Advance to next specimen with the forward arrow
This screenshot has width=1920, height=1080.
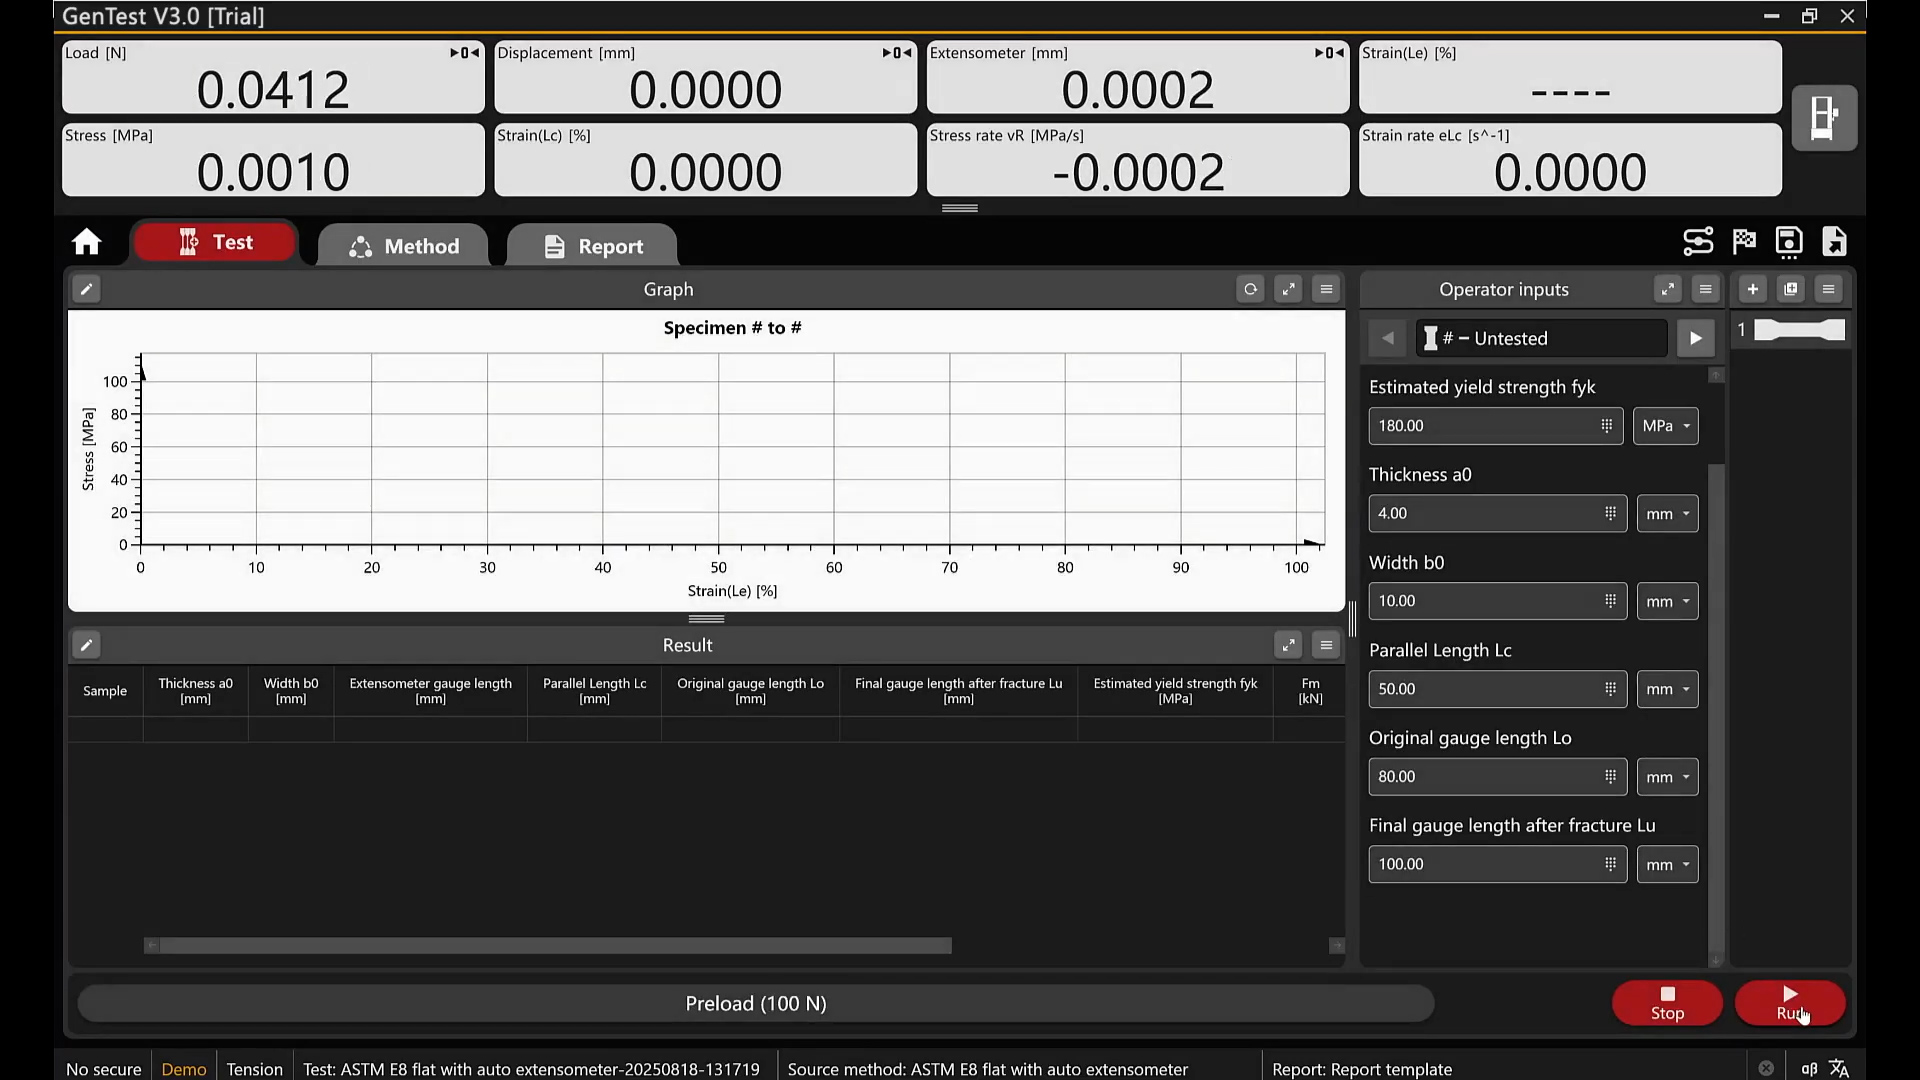(x=1696, y=338)
